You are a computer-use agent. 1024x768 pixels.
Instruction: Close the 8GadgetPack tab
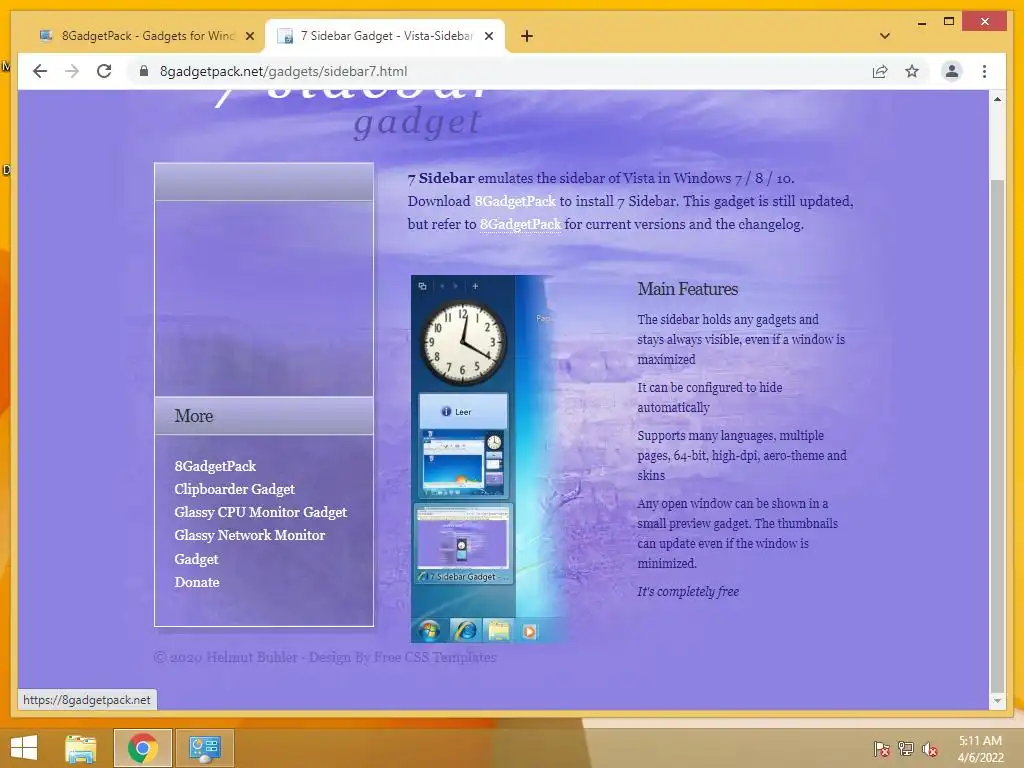click(x=249, y=36)
